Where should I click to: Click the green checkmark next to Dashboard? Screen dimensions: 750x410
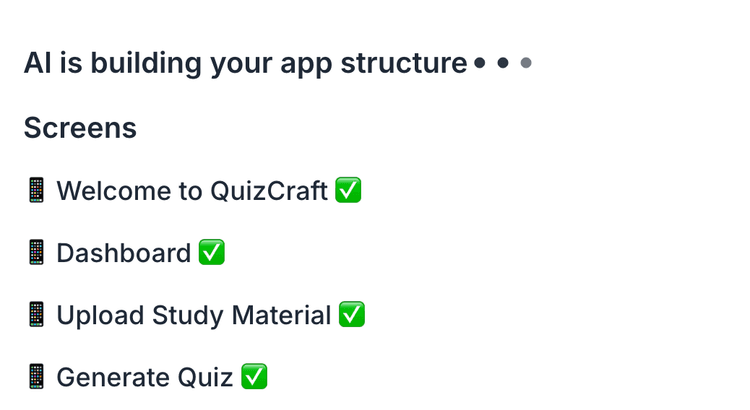click(x=212, y=253)
